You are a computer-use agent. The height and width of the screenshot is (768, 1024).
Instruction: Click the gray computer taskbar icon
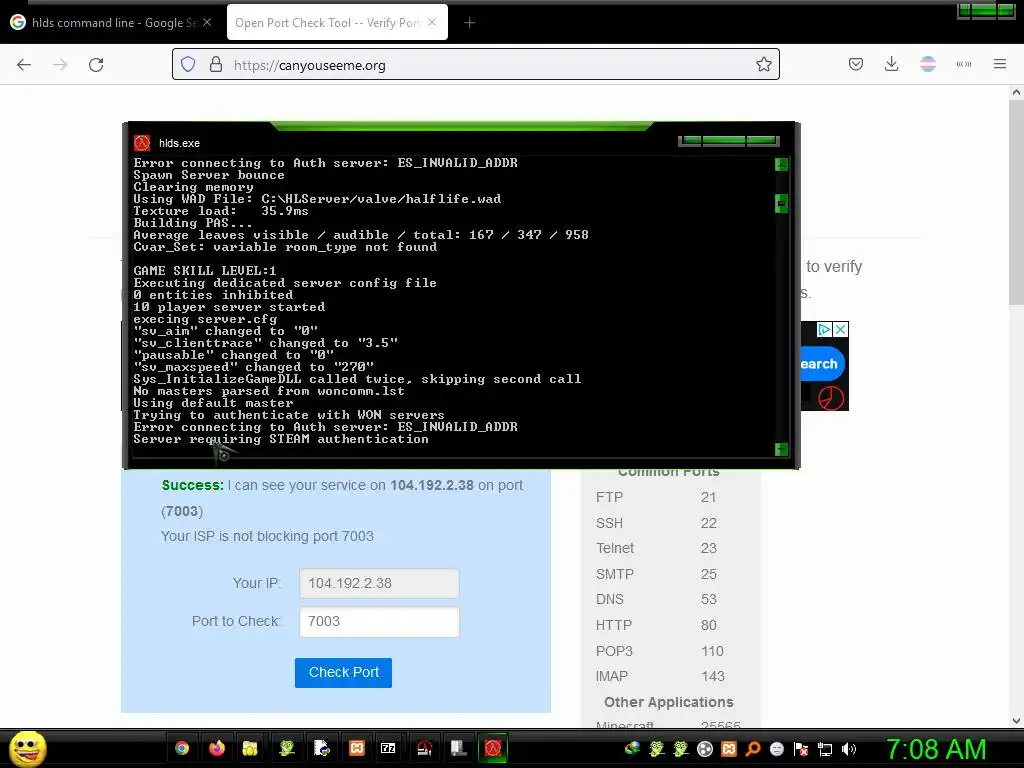pos(458,748)
